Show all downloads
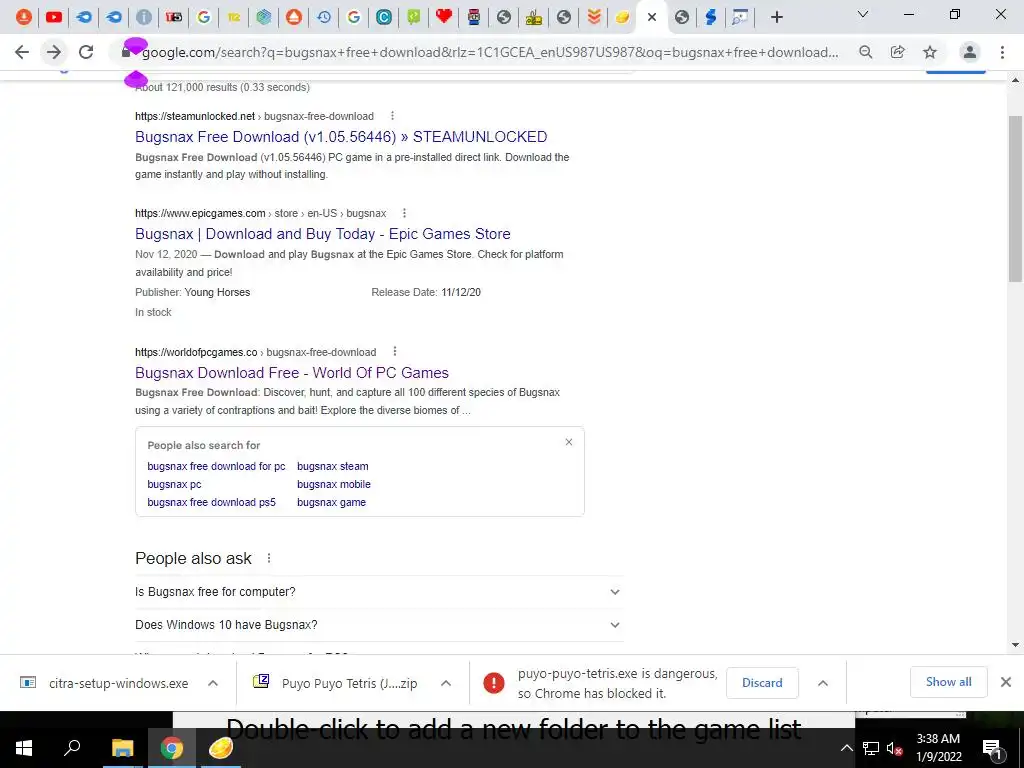 tap(948, 682)
